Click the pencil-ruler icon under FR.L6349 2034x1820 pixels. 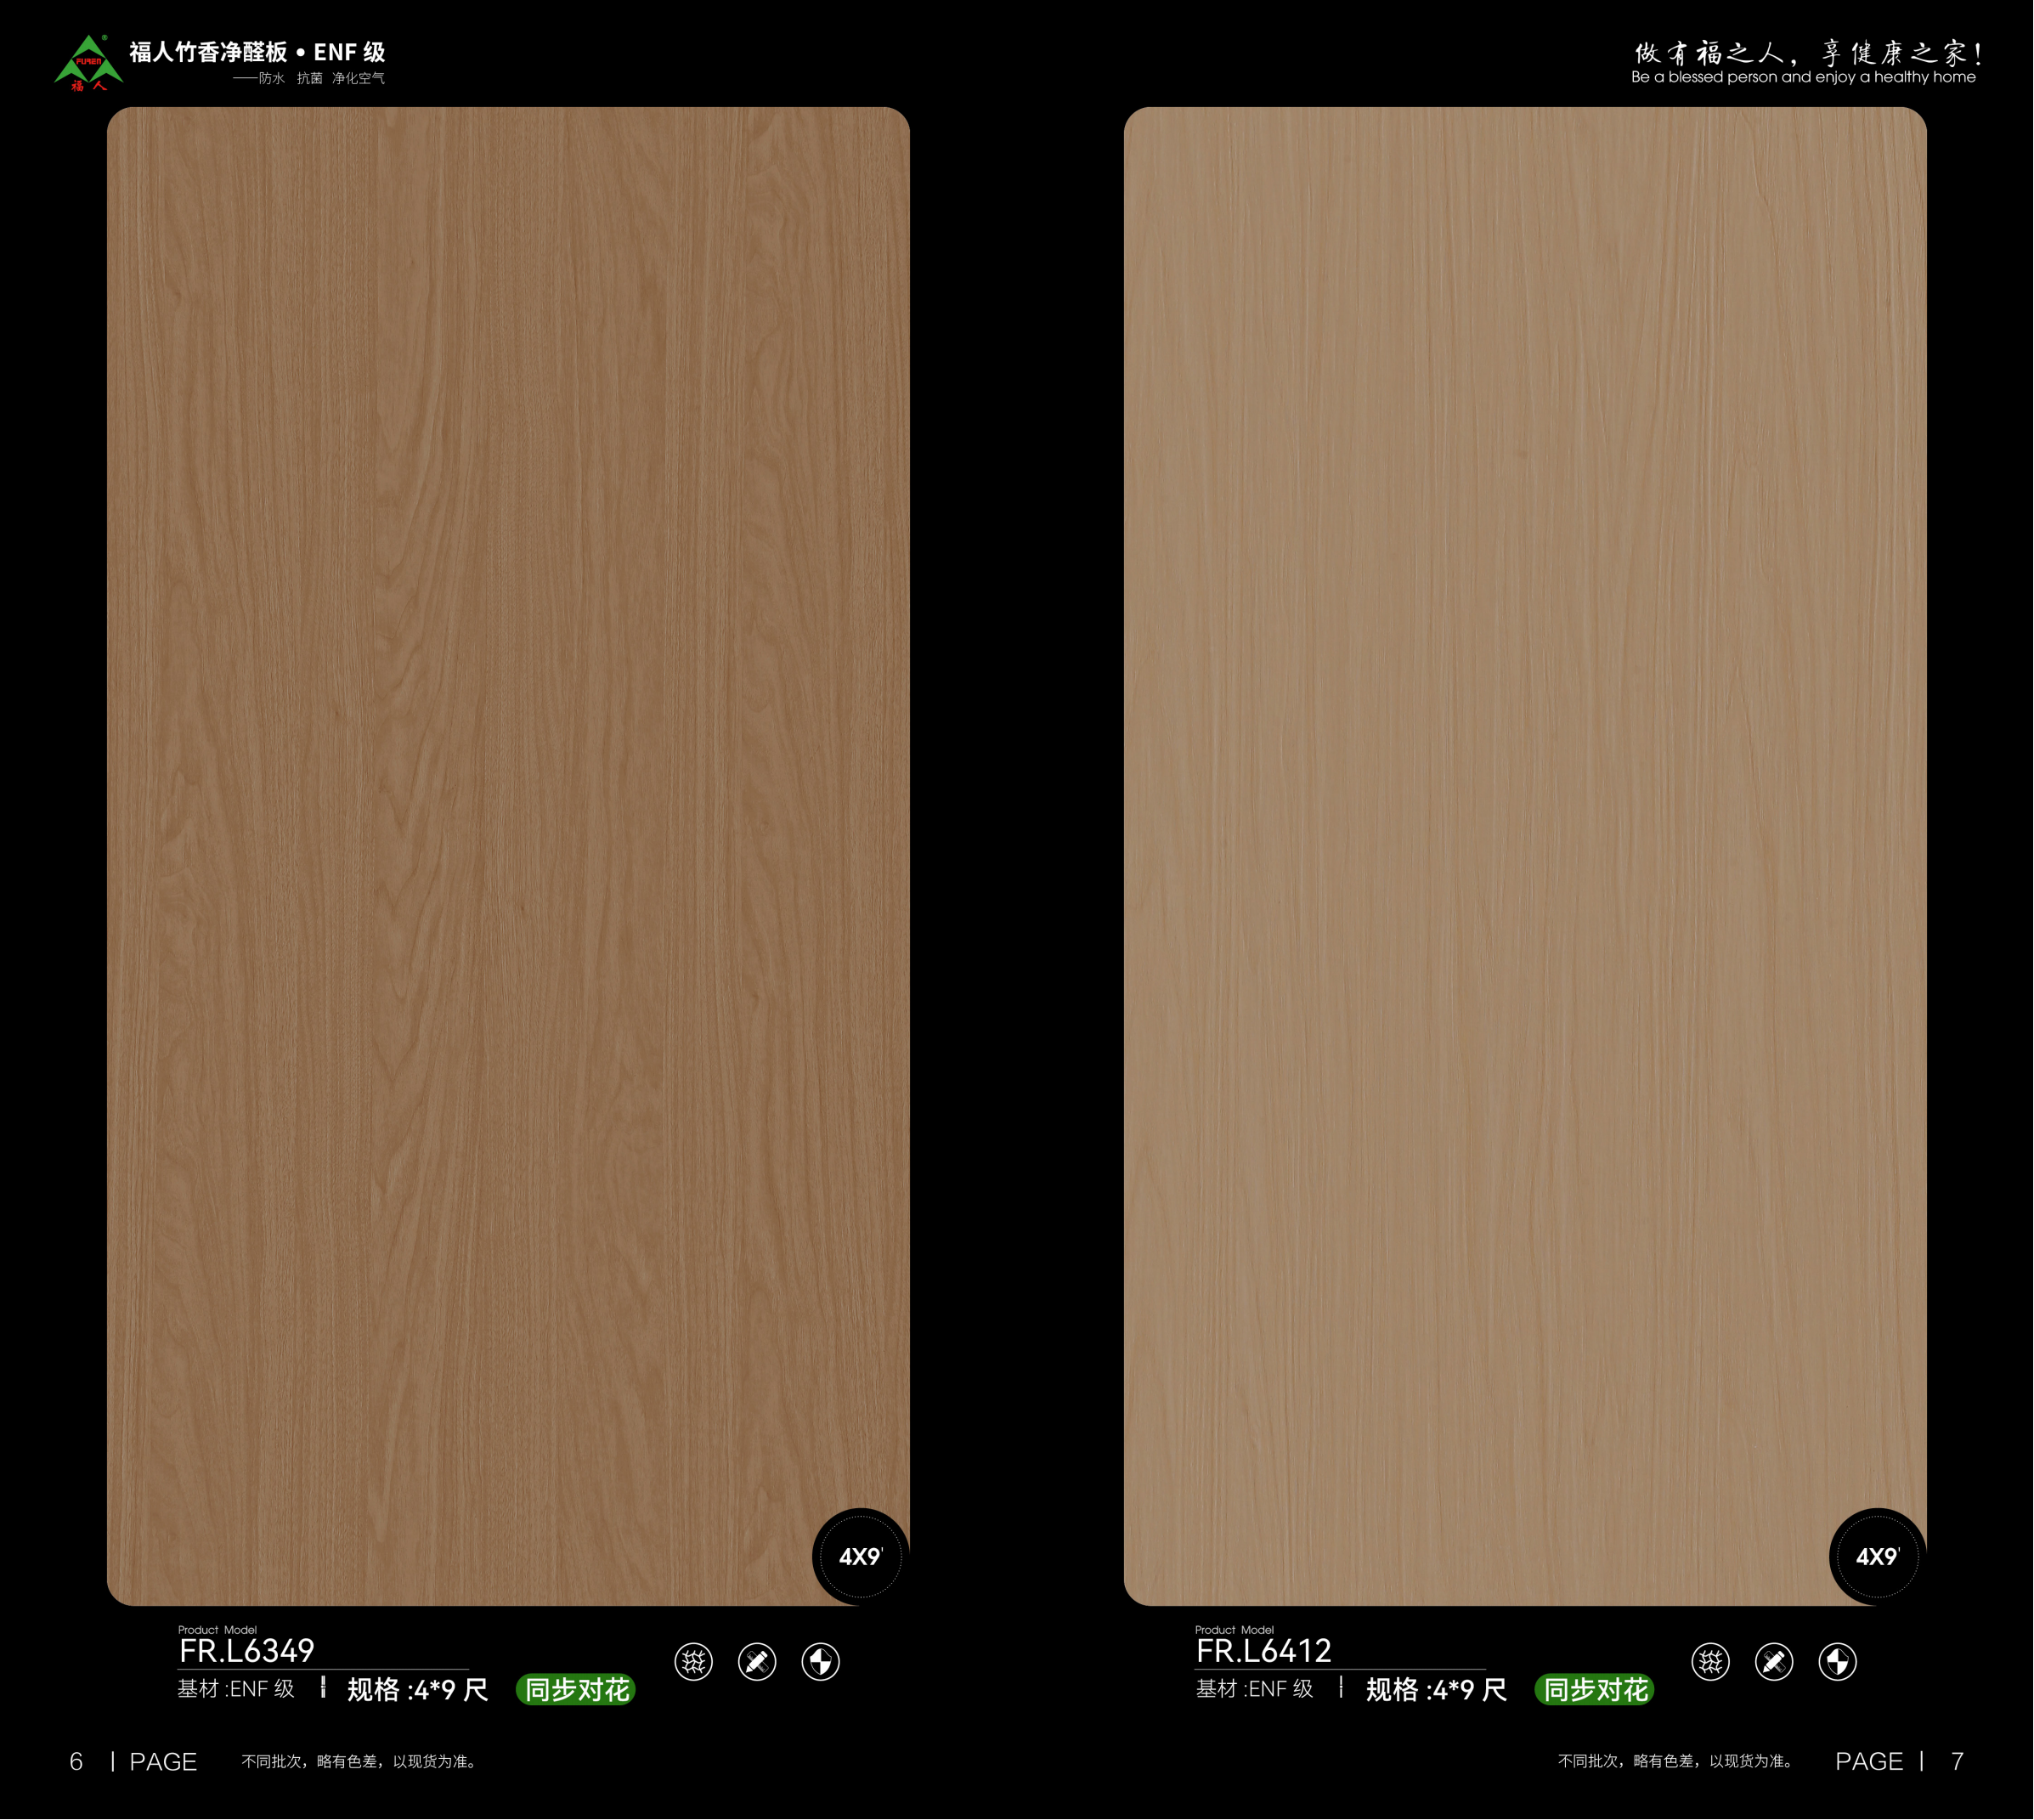(757, 1662)
